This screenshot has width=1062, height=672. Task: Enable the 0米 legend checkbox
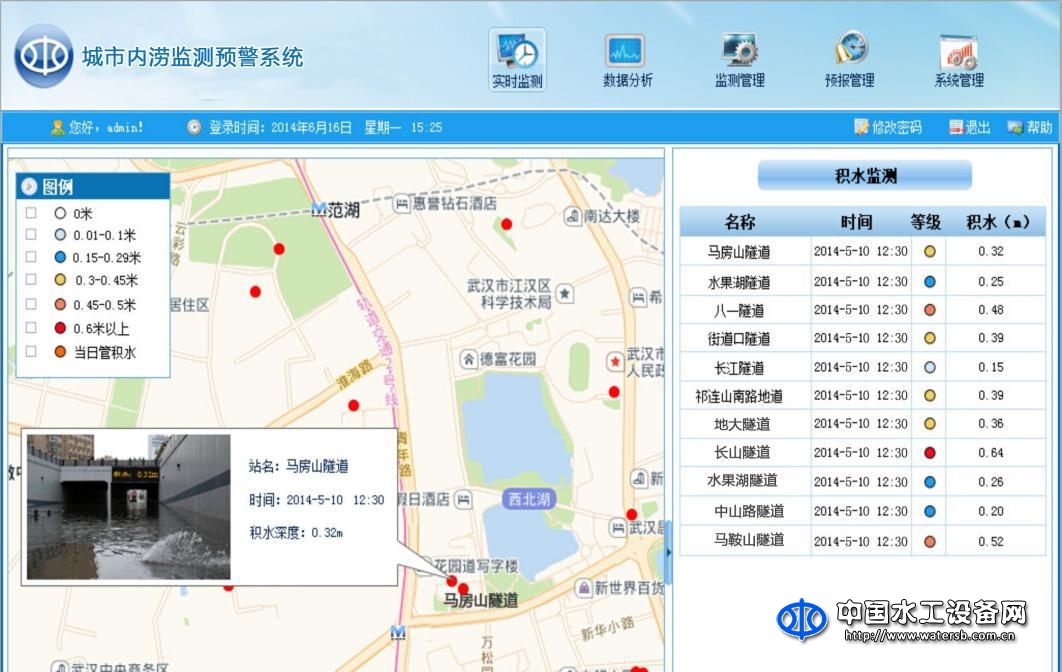[31, 212]
